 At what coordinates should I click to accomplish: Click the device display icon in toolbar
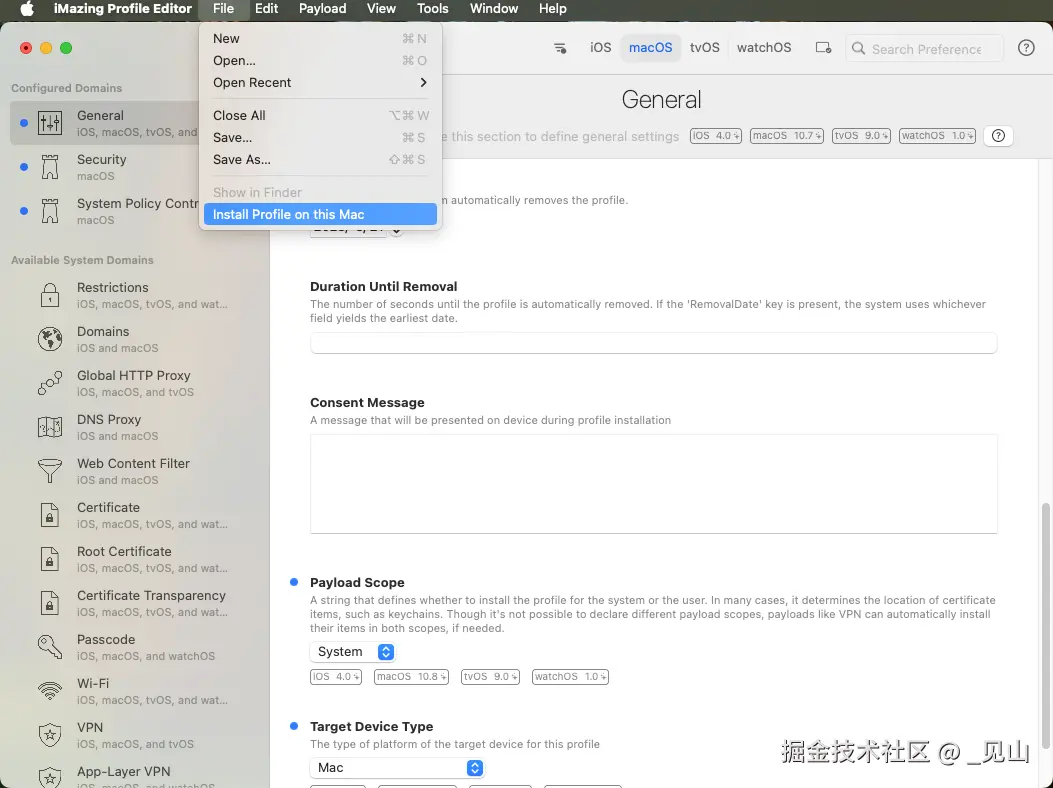(x=823, y=48)
